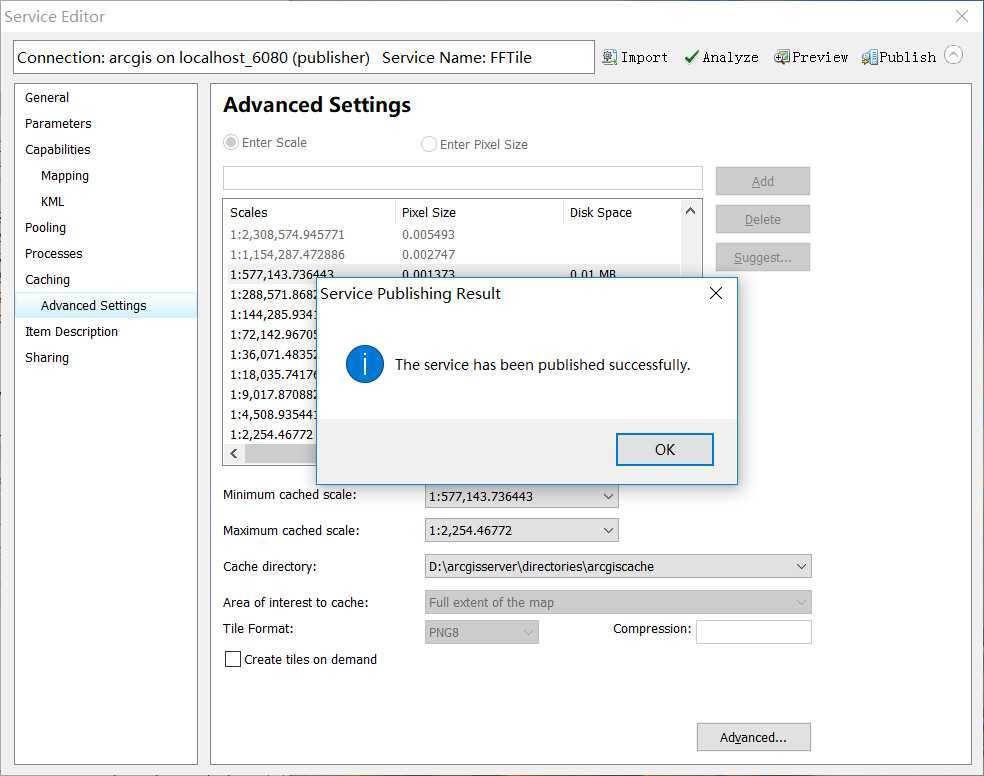Open Preview from the toolbar
This screenshot has height=776, width=984.
[x=811, y=57]
